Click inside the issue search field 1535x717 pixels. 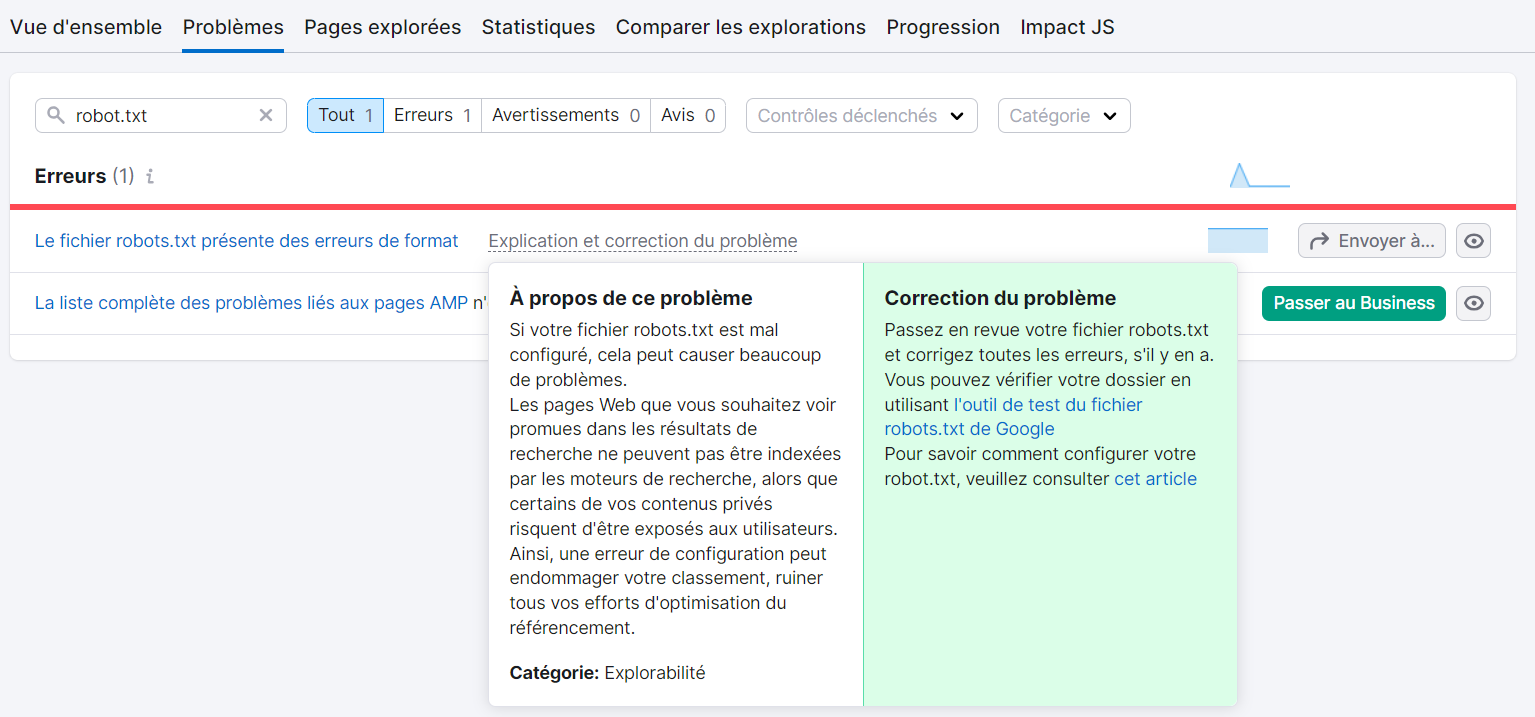[160, 115]
